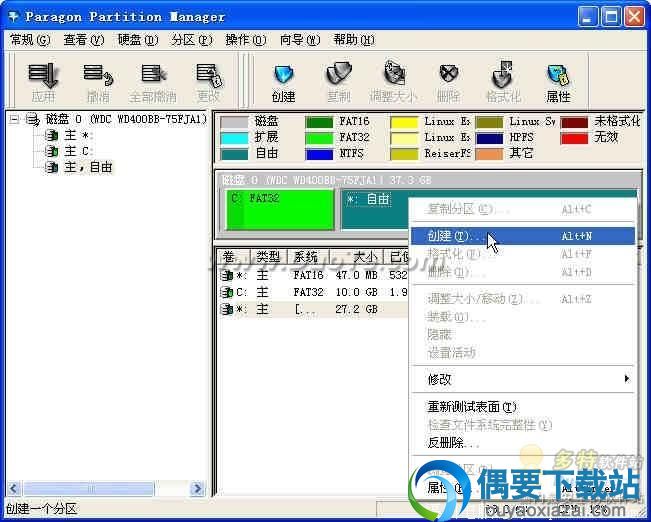Screen dimensions: 651x522
Task: Click the 27.2 GB size cell
Action: point(356,309)
